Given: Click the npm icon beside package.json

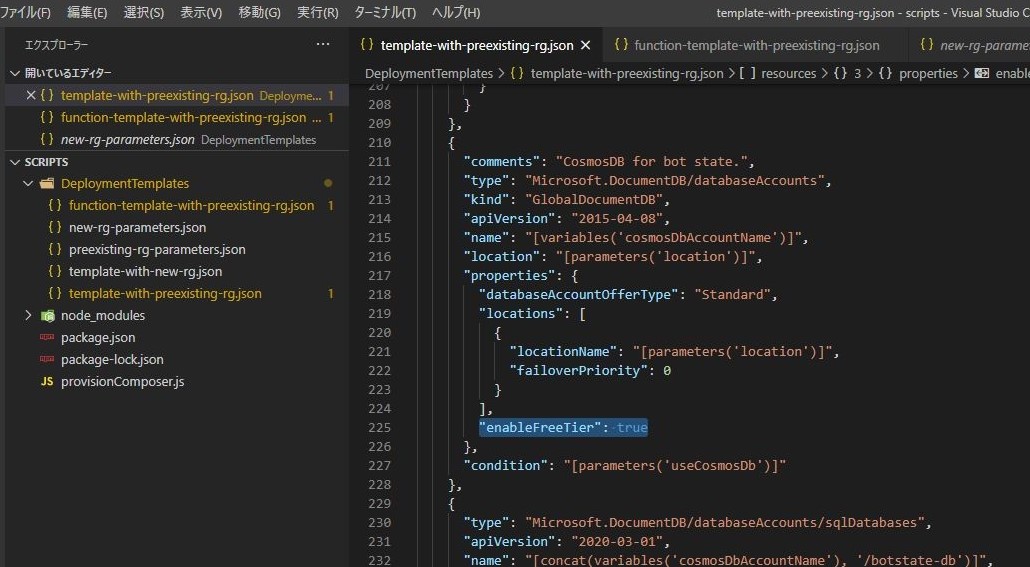Looking at the screenshot, I should [x=47, y=338].
